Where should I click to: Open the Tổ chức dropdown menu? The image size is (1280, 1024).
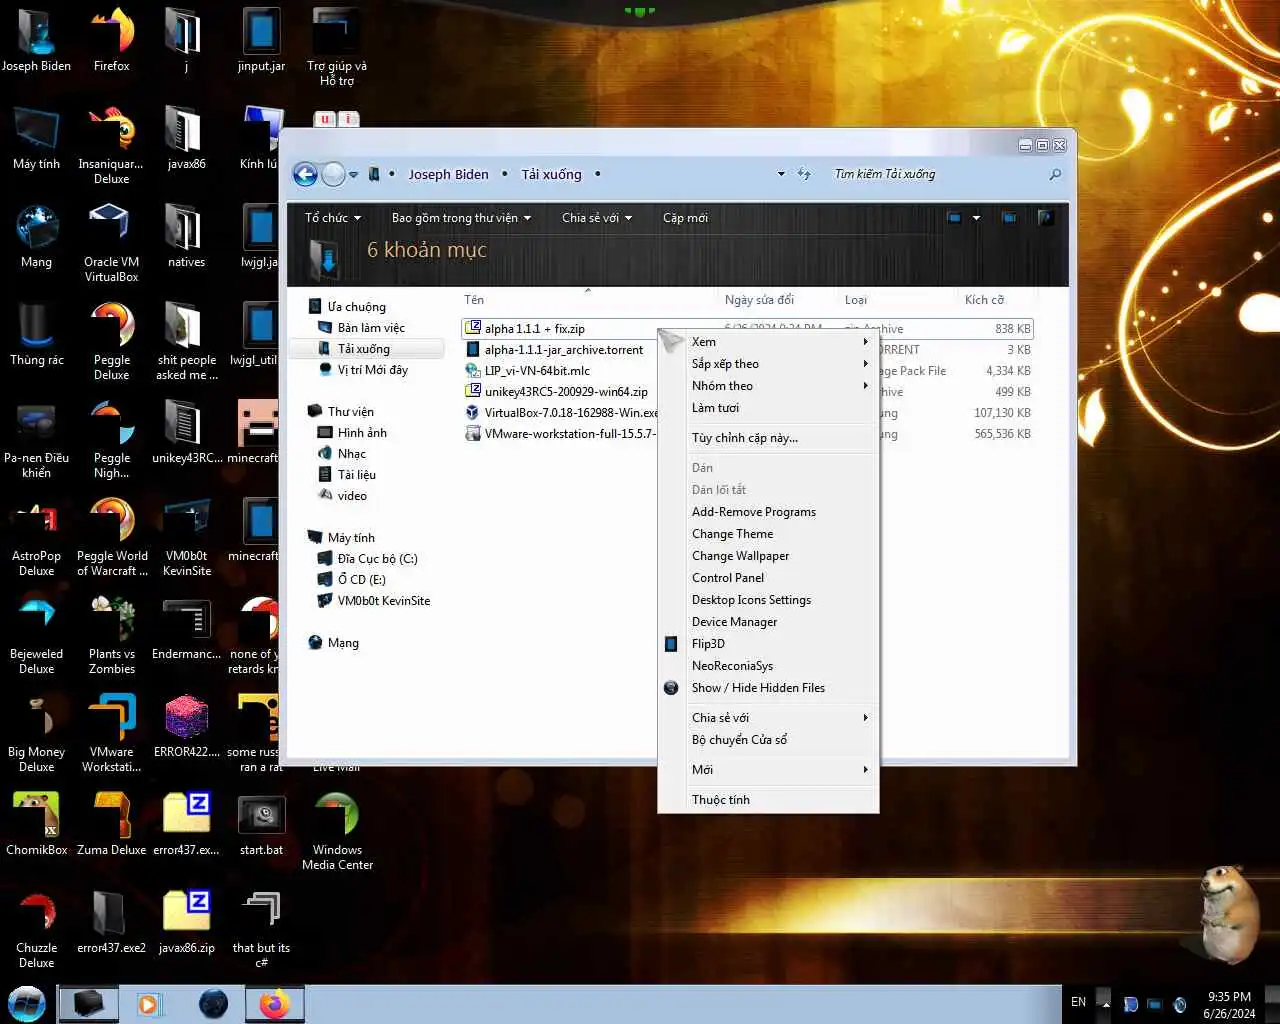(x=333, y=218)
